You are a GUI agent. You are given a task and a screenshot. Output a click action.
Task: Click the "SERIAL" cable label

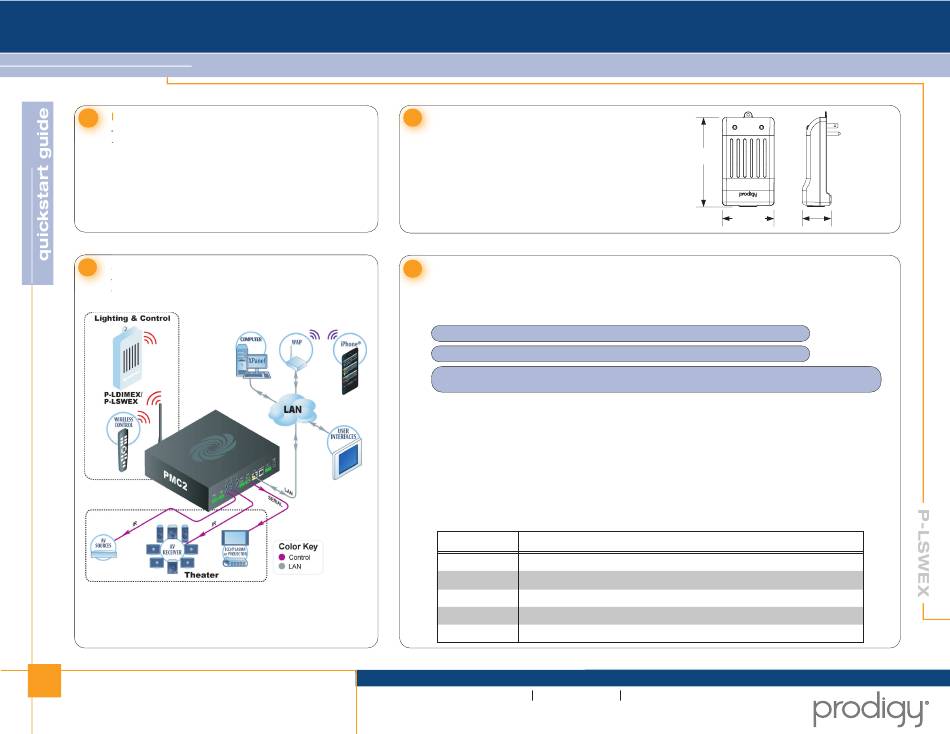tap(275, 501)
